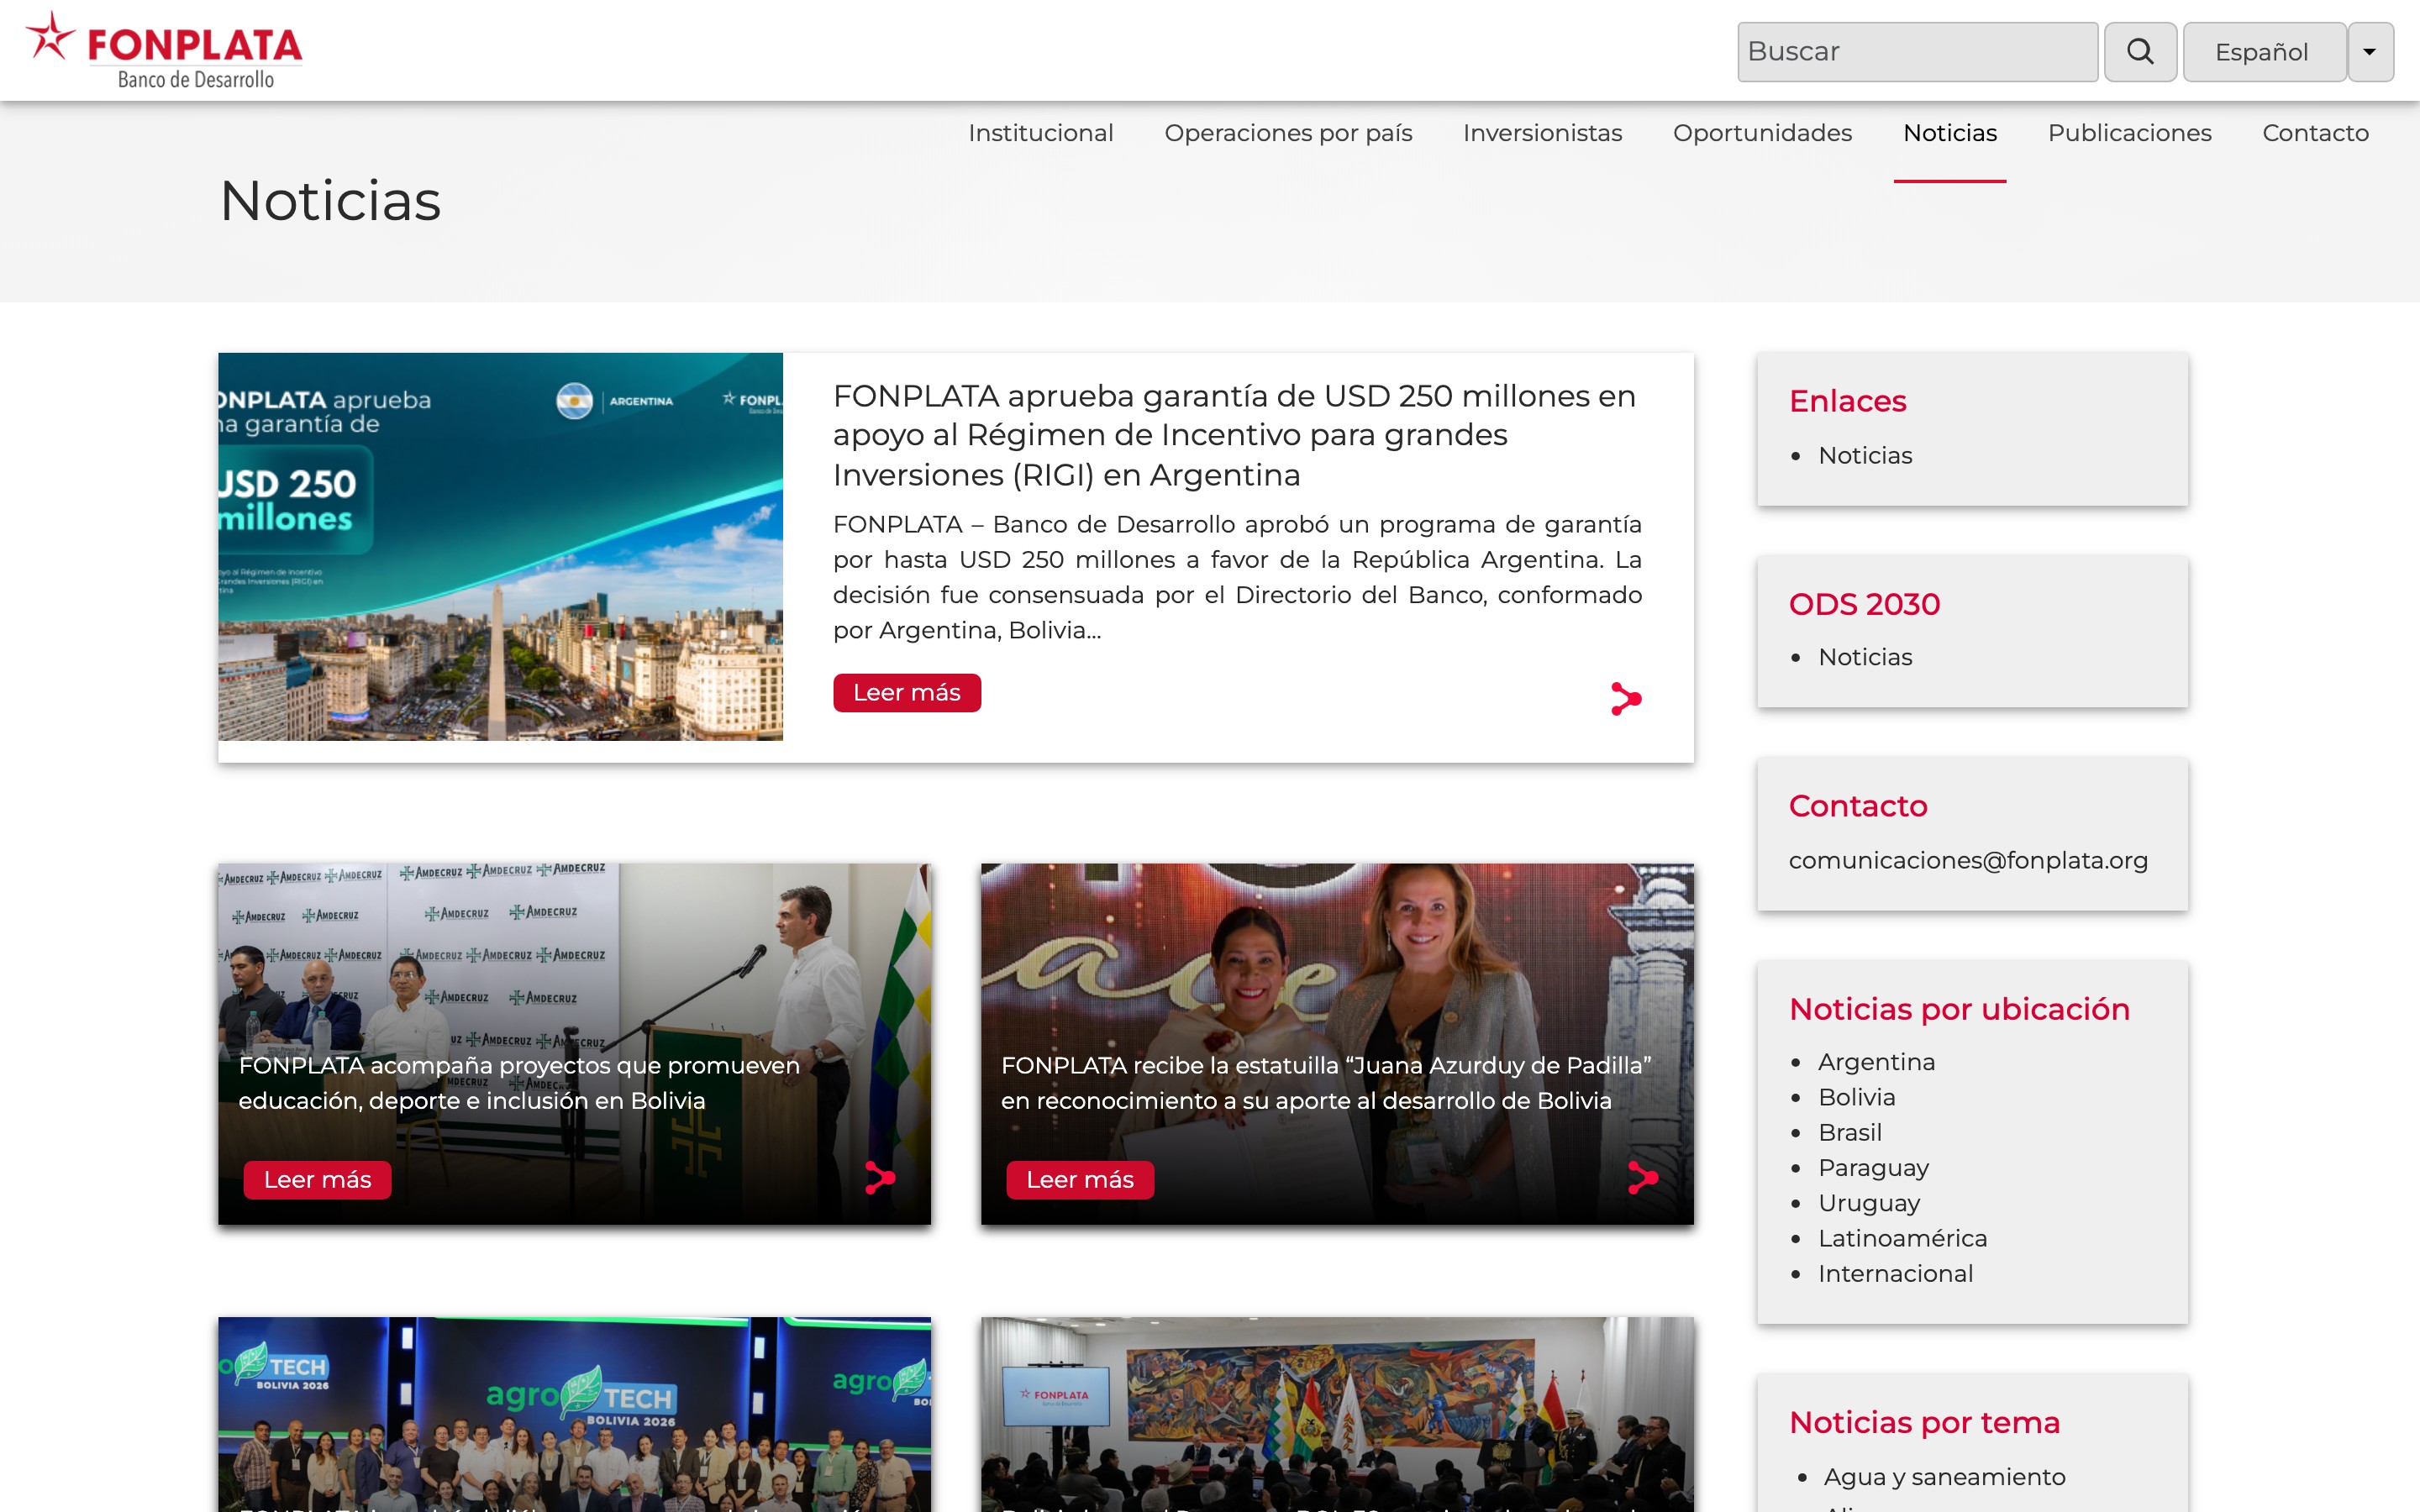This screenshot has height=1512, width=2420.
Task: Click the comunicaciones@fonplata.org email
Action: pos(1968,860)
